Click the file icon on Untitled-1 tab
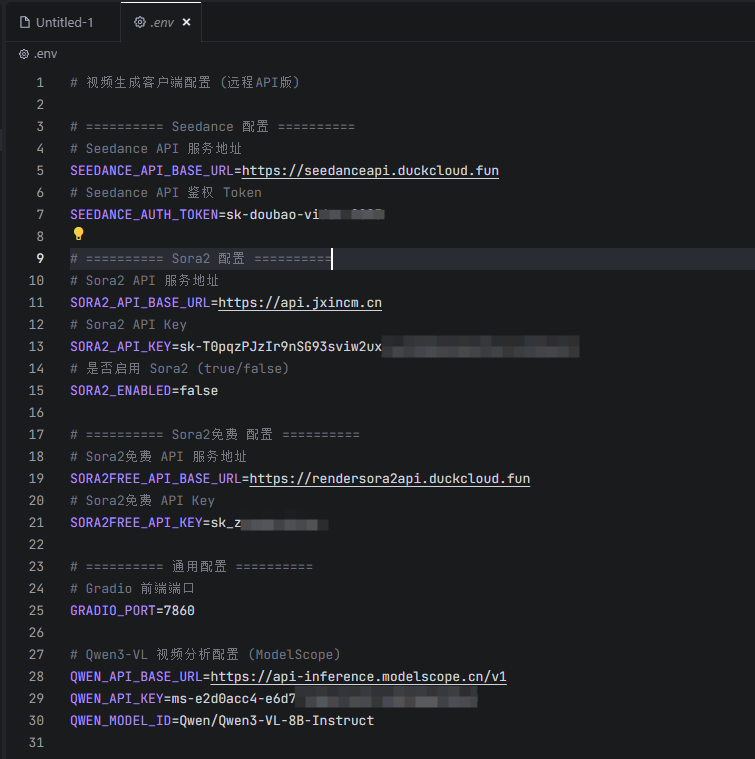The height and width of the screenshot is (759, 755). [25, 22]
